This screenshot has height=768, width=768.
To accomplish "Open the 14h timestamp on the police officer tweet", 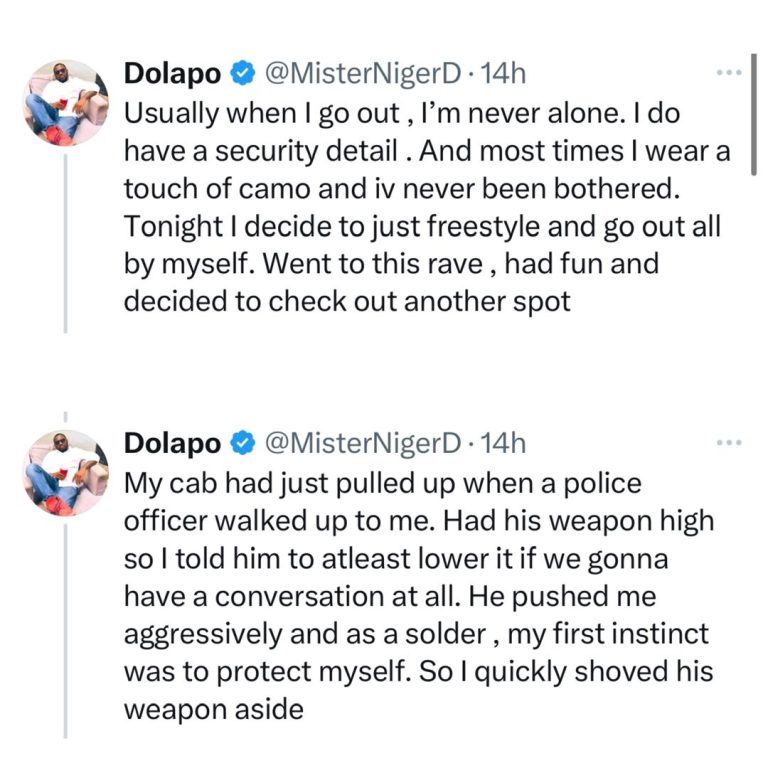I will (504, 442).
